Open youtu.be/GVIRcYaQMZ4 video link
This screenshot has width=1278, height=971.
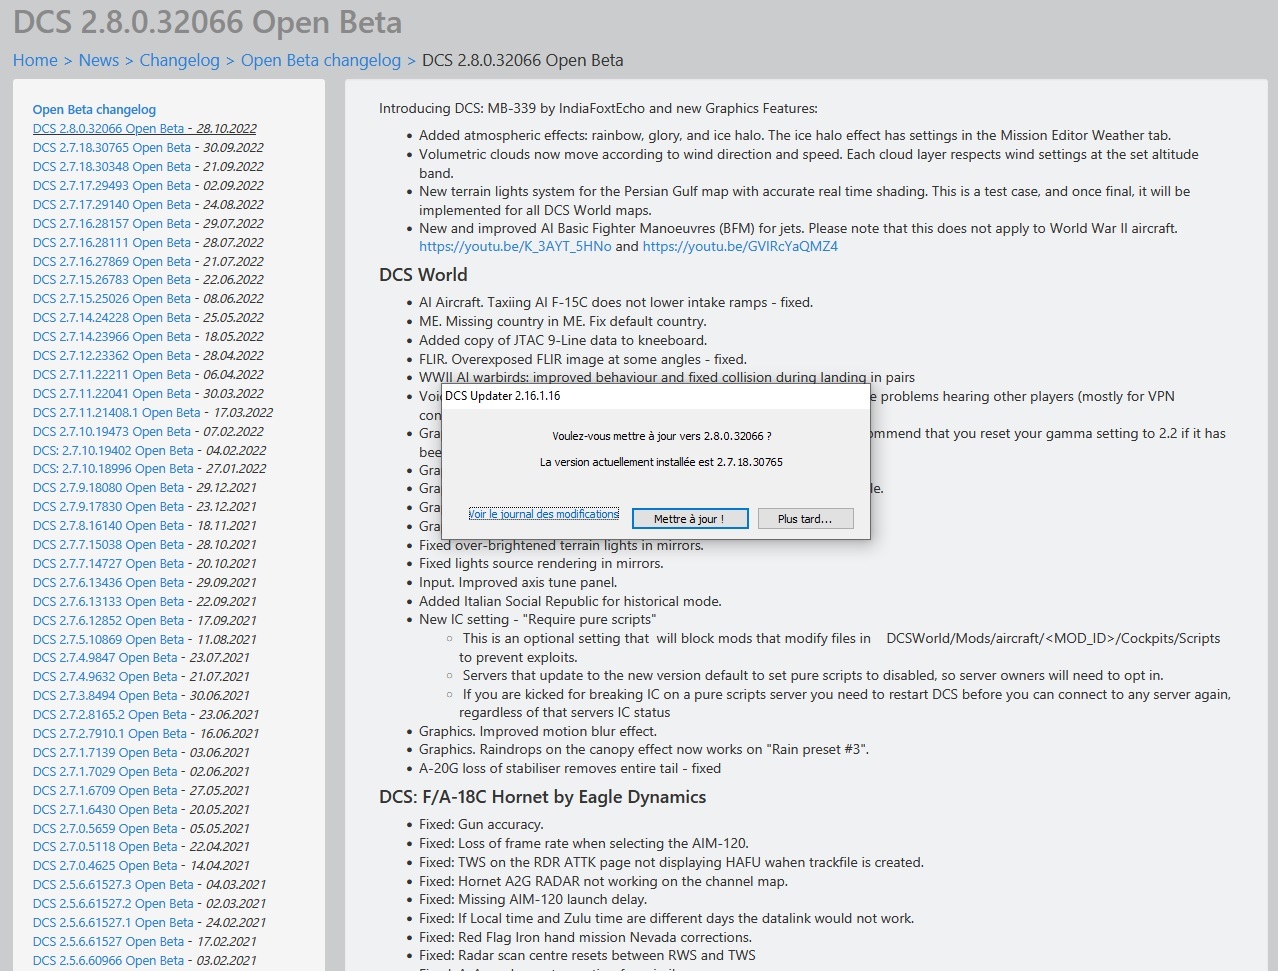coord(740,246)
